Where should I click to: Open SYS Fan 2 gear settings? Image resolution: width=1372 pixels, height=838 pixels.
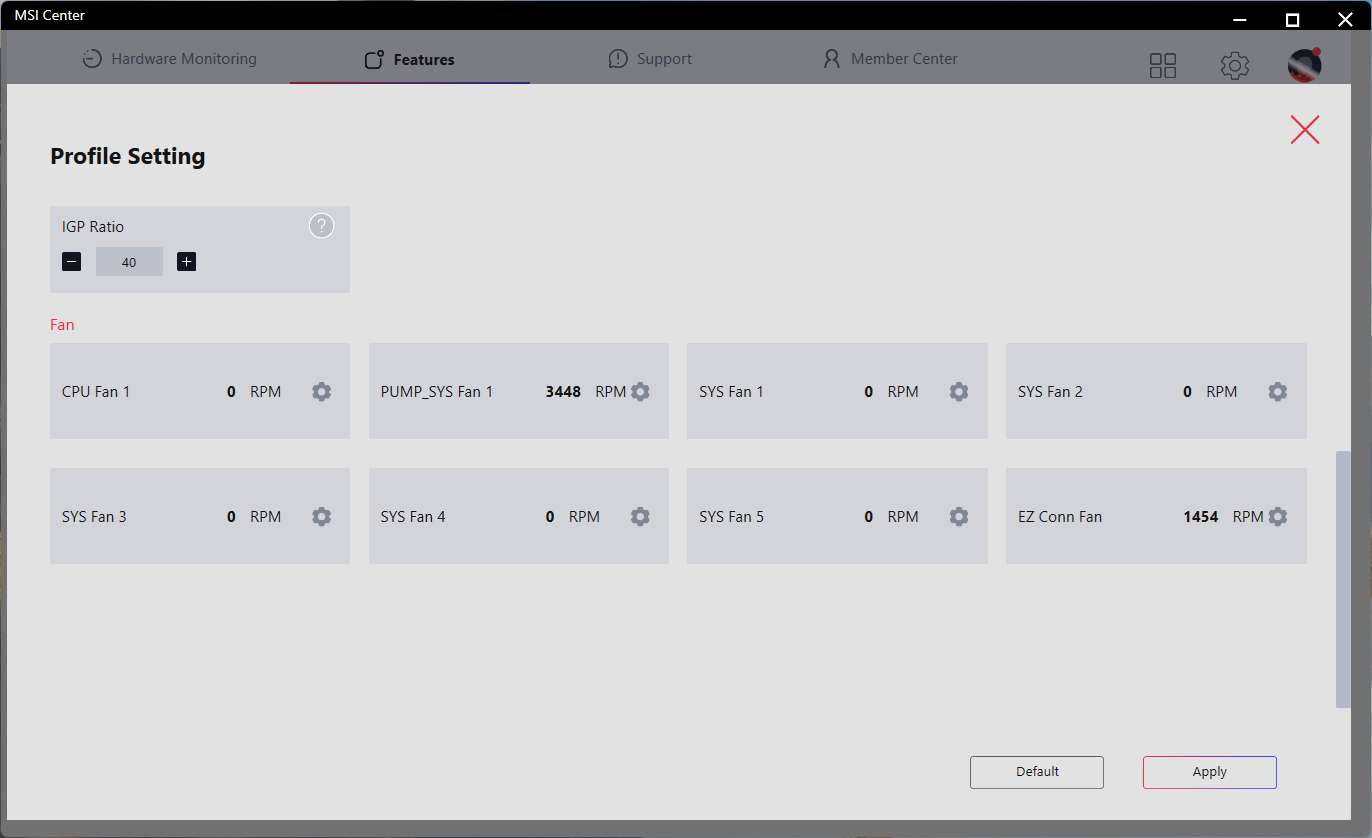[1278, 392]
